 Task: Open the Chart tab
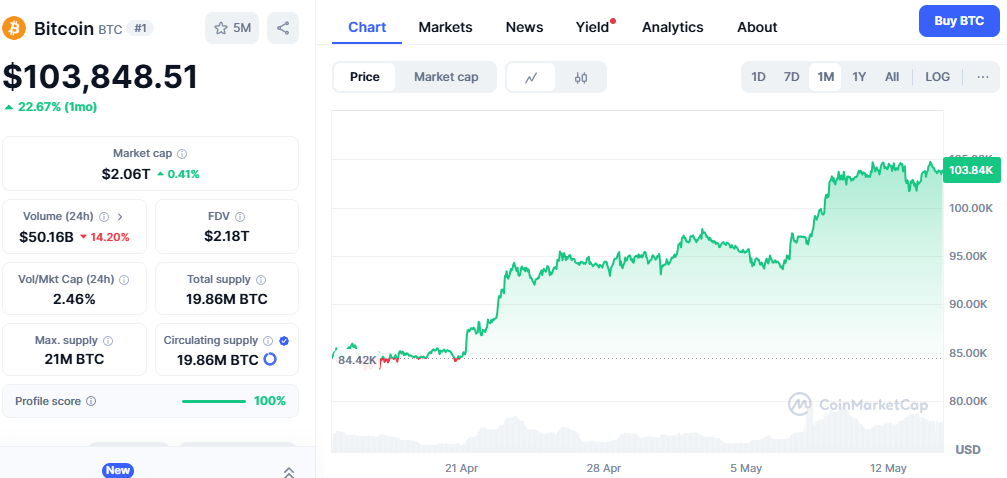click(x=367, y=27)
